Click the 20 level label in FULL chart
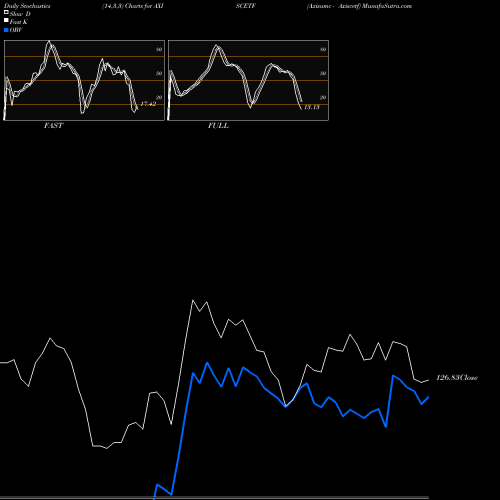 pyautogui.click(x=323, y=97)
